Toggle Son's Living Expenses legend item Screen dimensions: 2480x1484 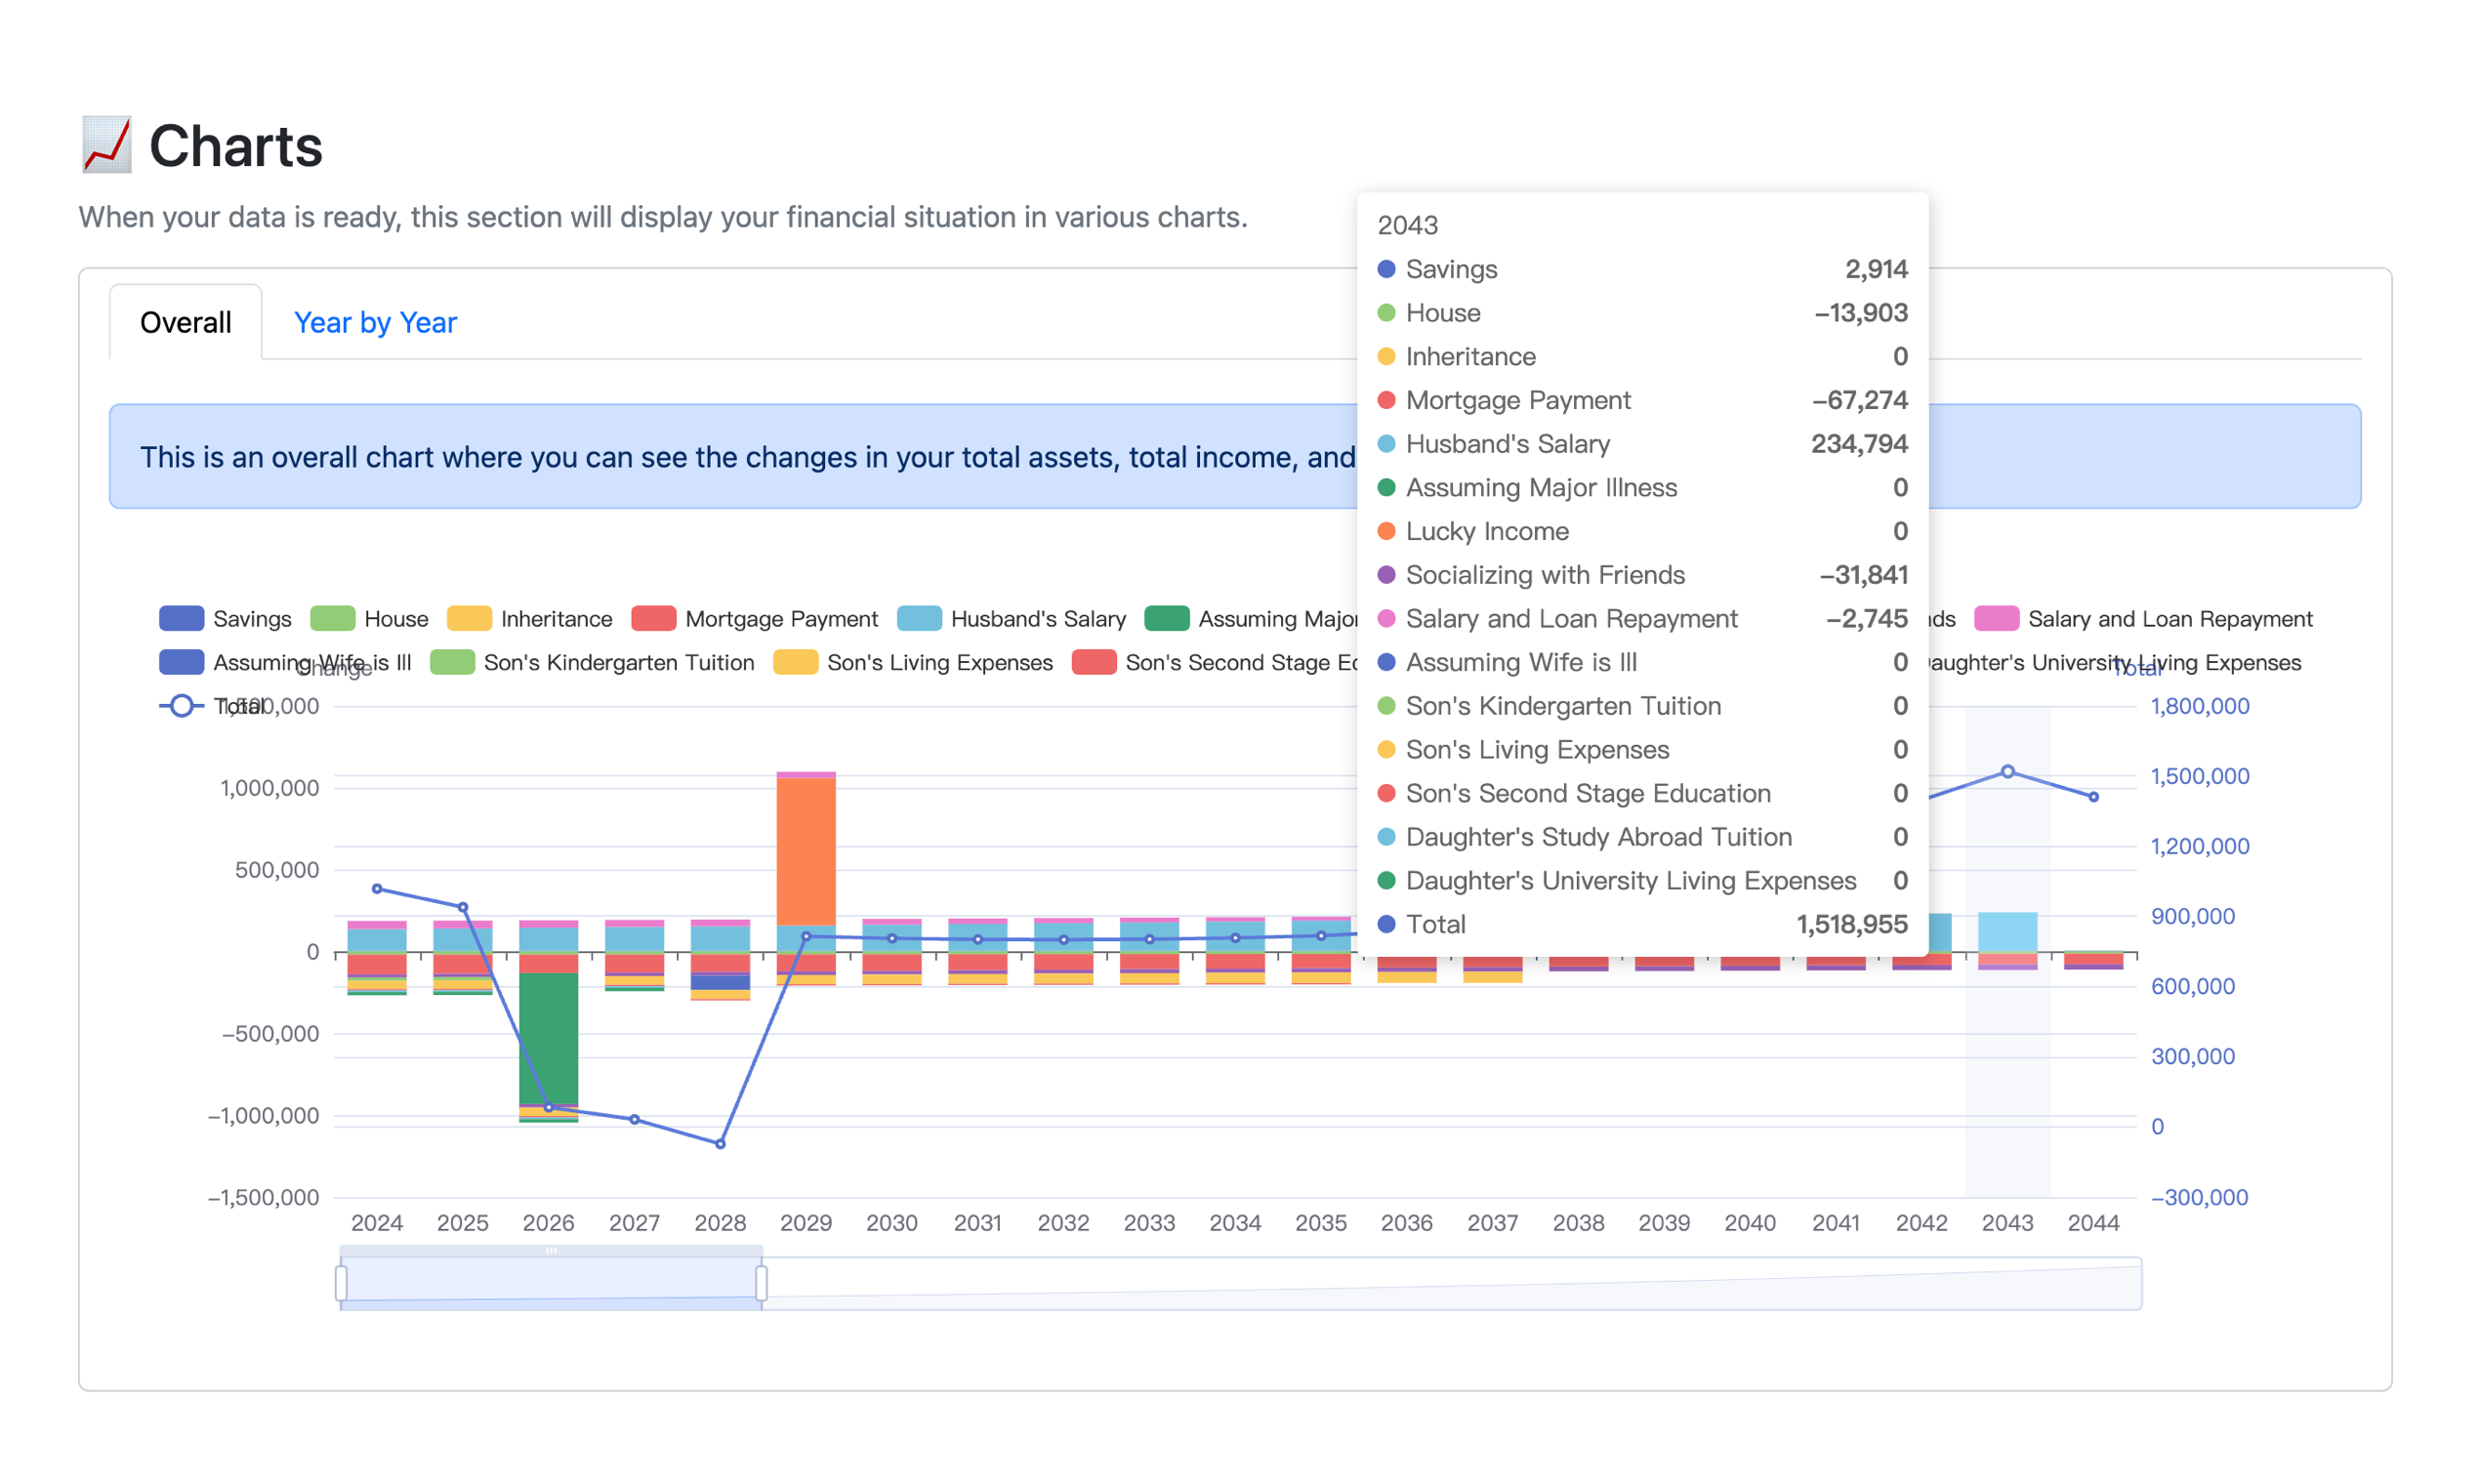[x=795, y=663]
